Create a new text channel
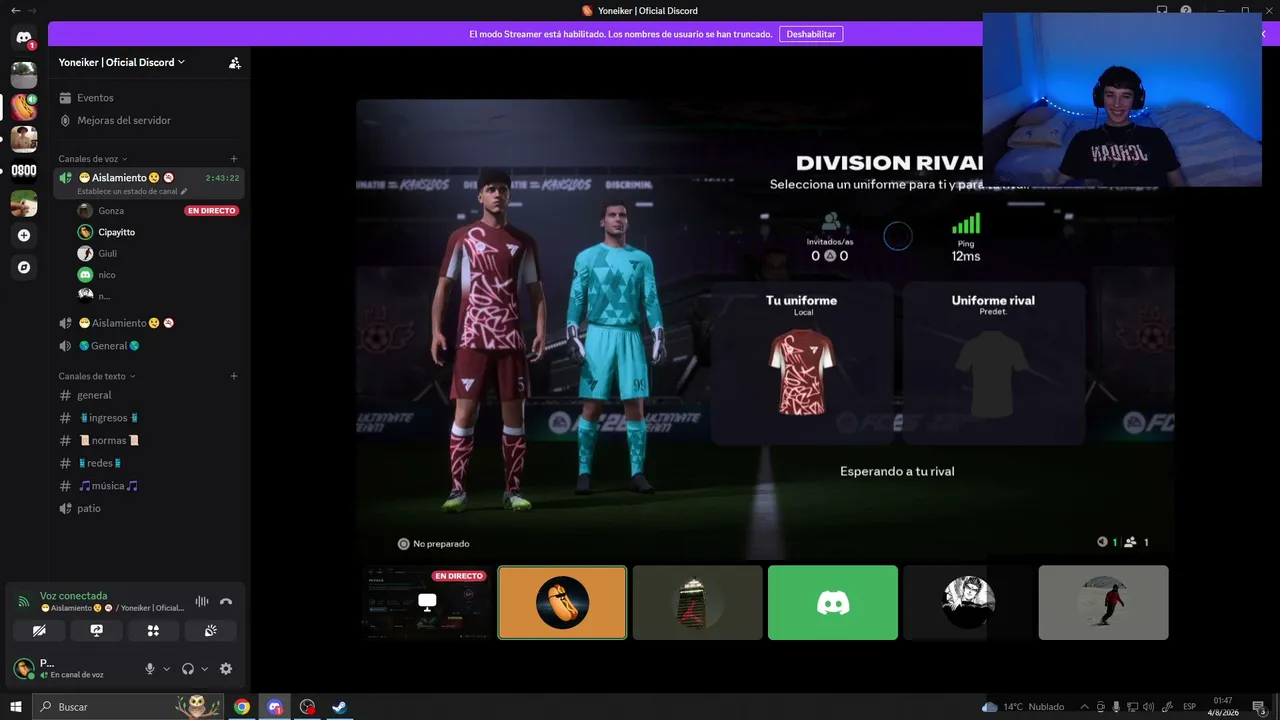1280x720 pixels. tap(234, 376)
